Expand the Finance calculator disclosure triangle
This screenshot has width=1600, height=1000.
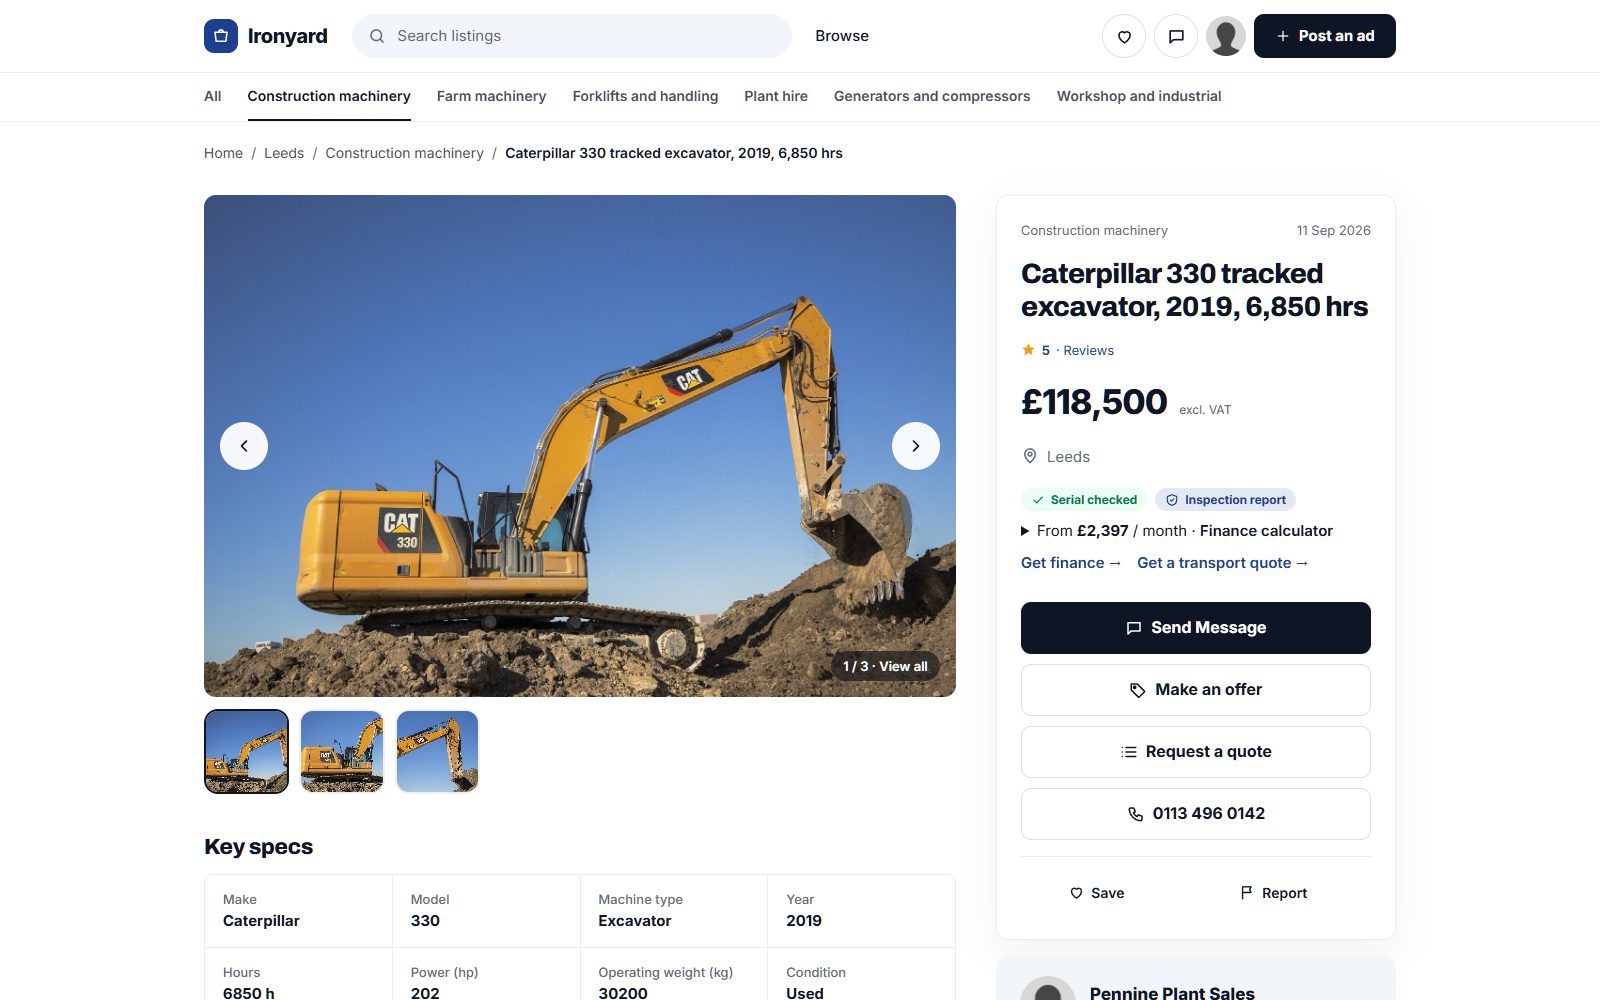click(x=1025, y=531)
